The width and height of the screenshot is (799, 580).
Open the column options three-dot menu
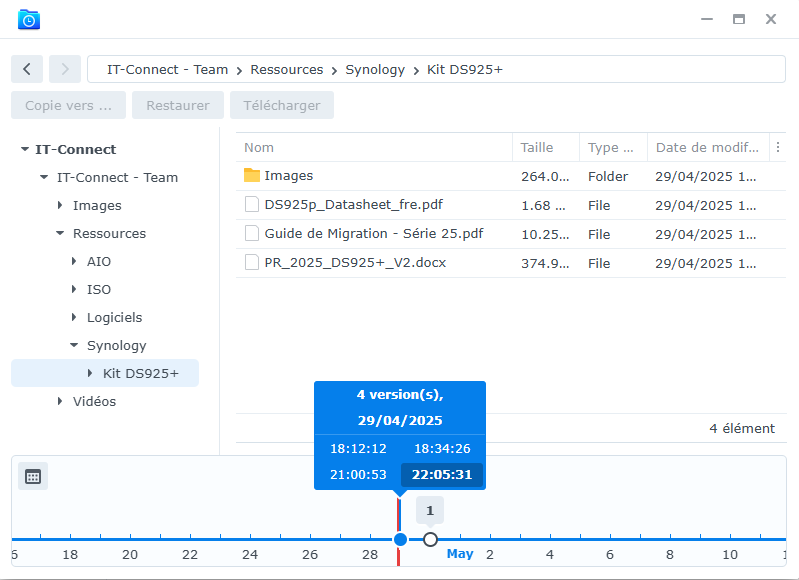click(x=778, y=147)
